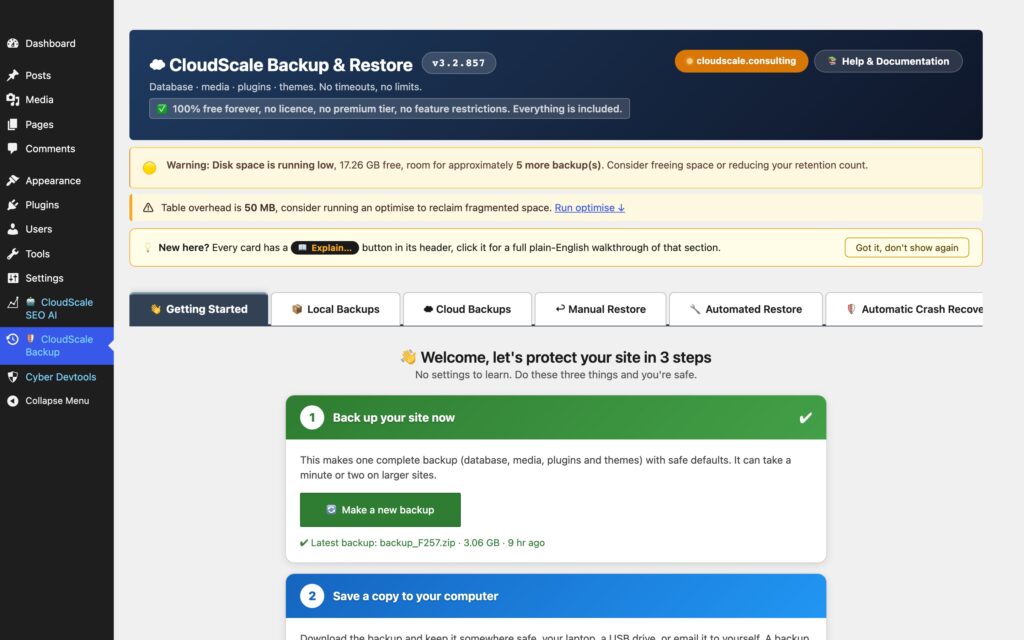This screenshot has height=640, width=1024.
Task: Click the white checkmark on Back up card
Action: point(805,417)
